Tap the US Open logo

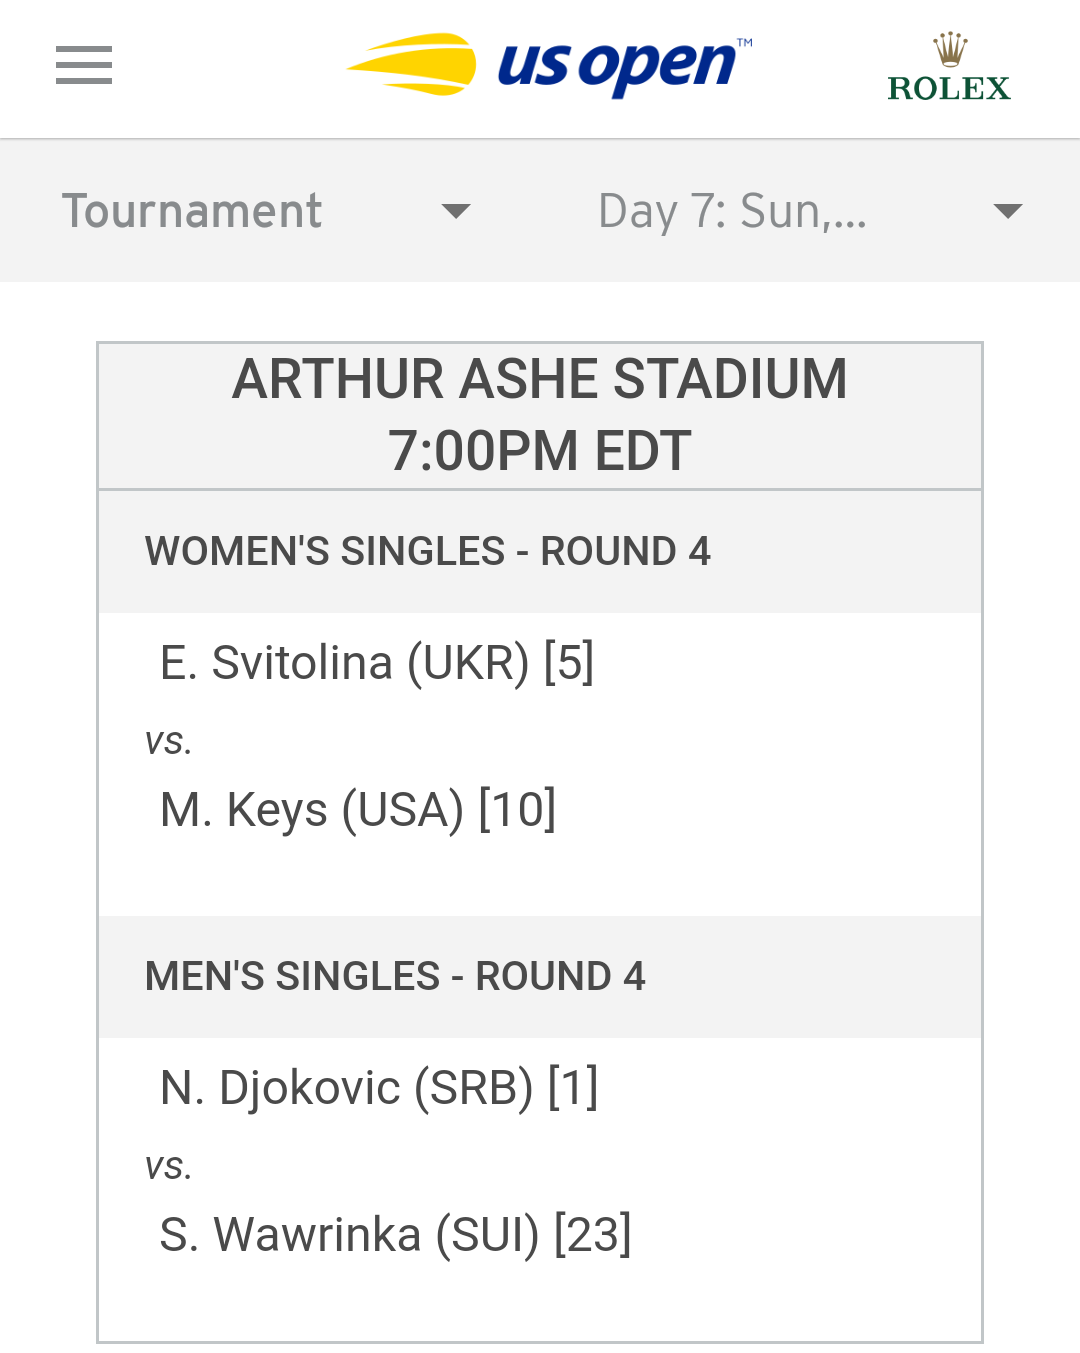(x=549, y=65)
